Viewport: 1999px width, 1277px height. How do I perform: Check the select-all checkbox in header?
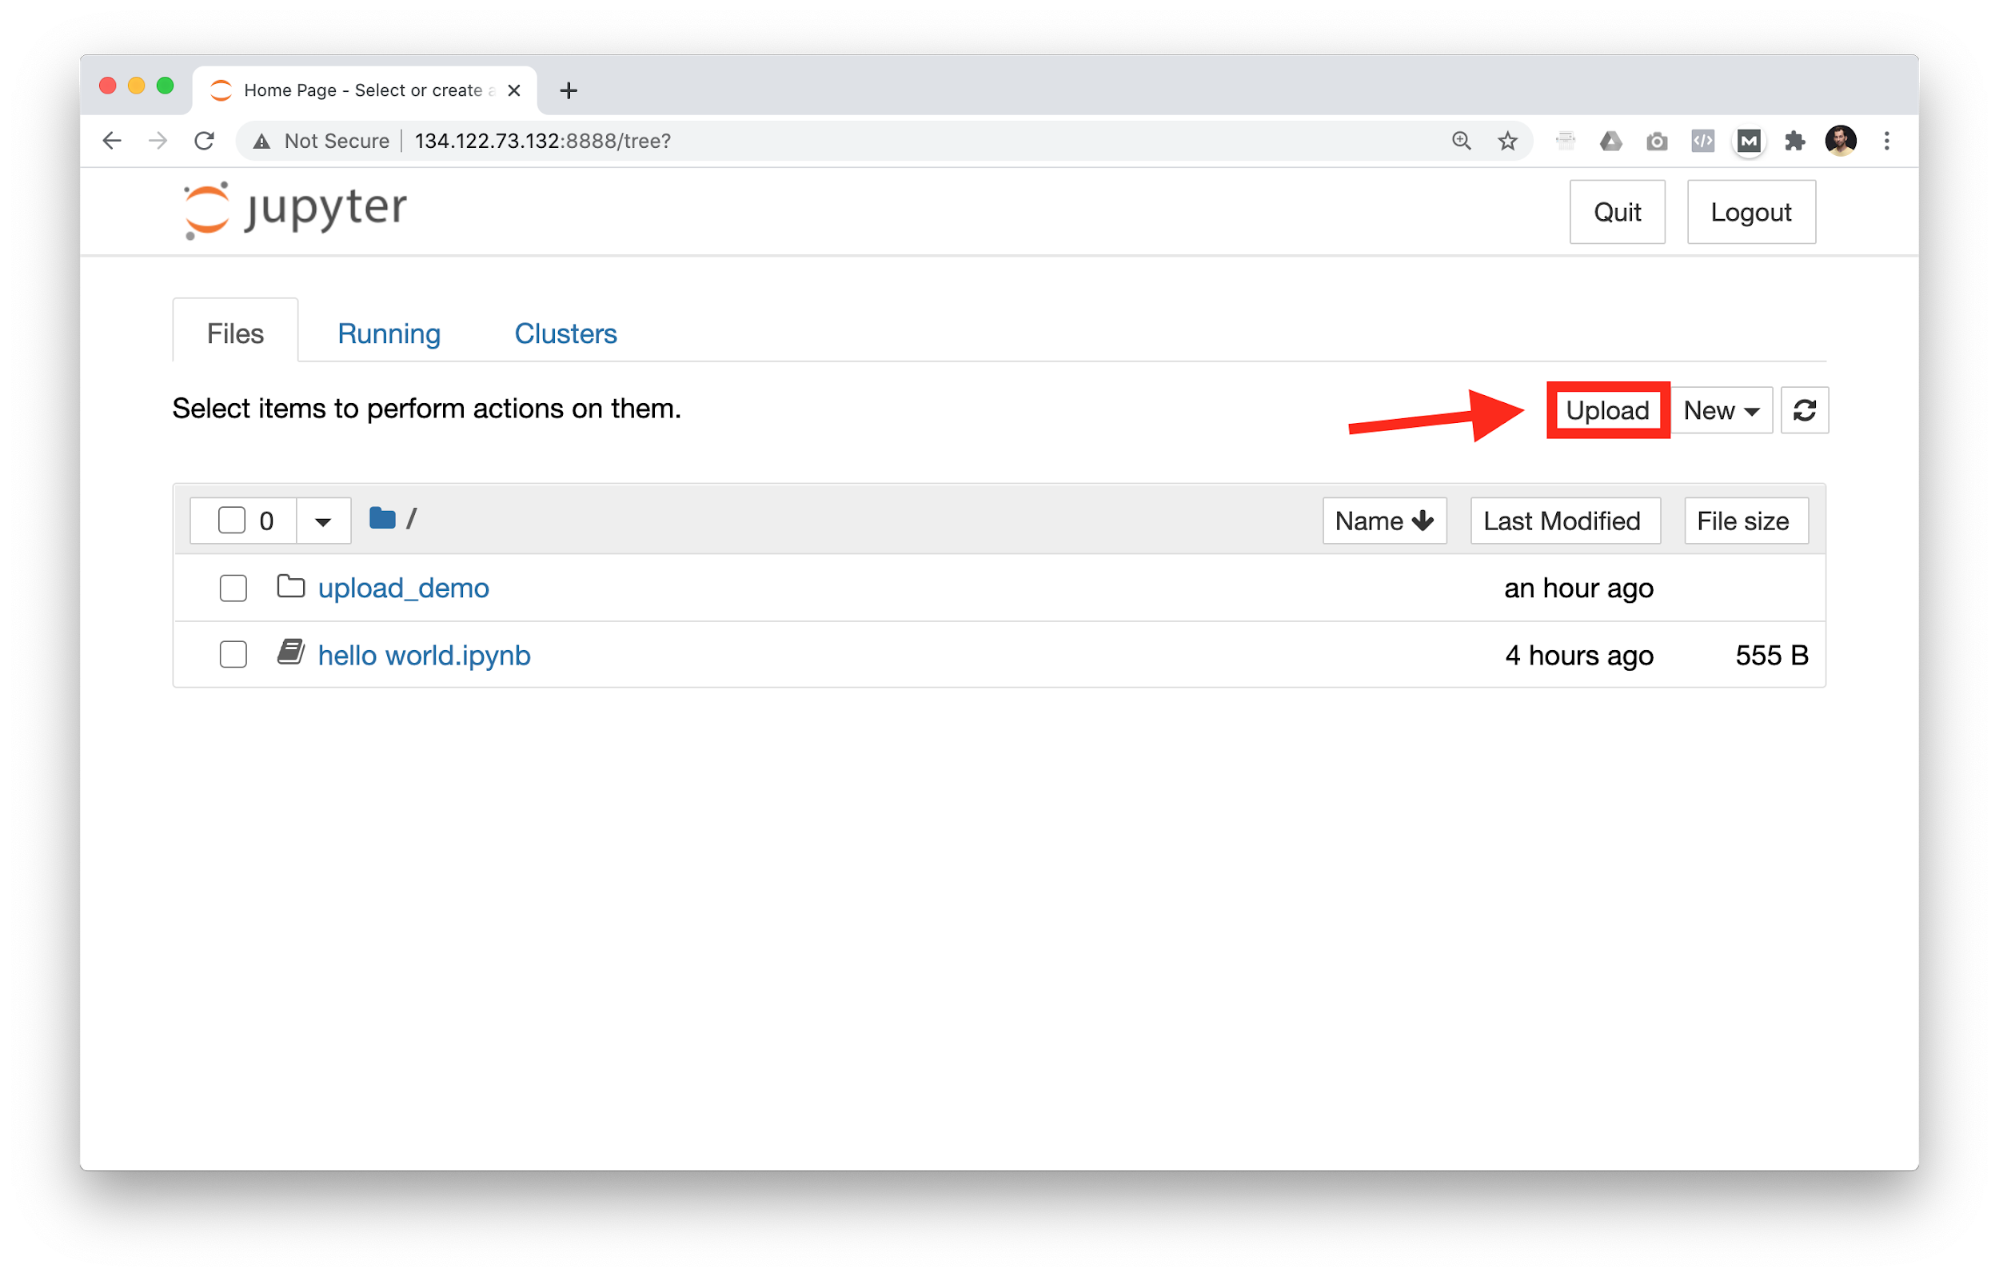point(232,520)
